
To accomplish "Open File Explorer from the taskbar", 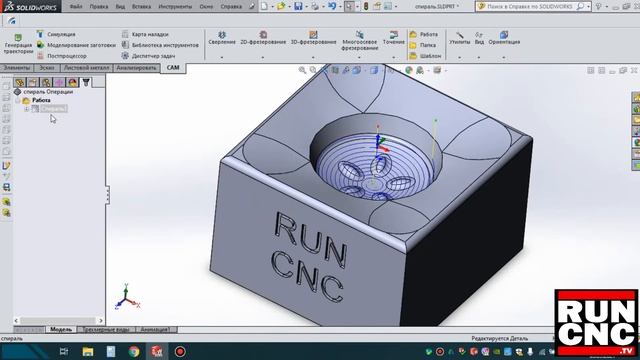I will click(88, 351).
